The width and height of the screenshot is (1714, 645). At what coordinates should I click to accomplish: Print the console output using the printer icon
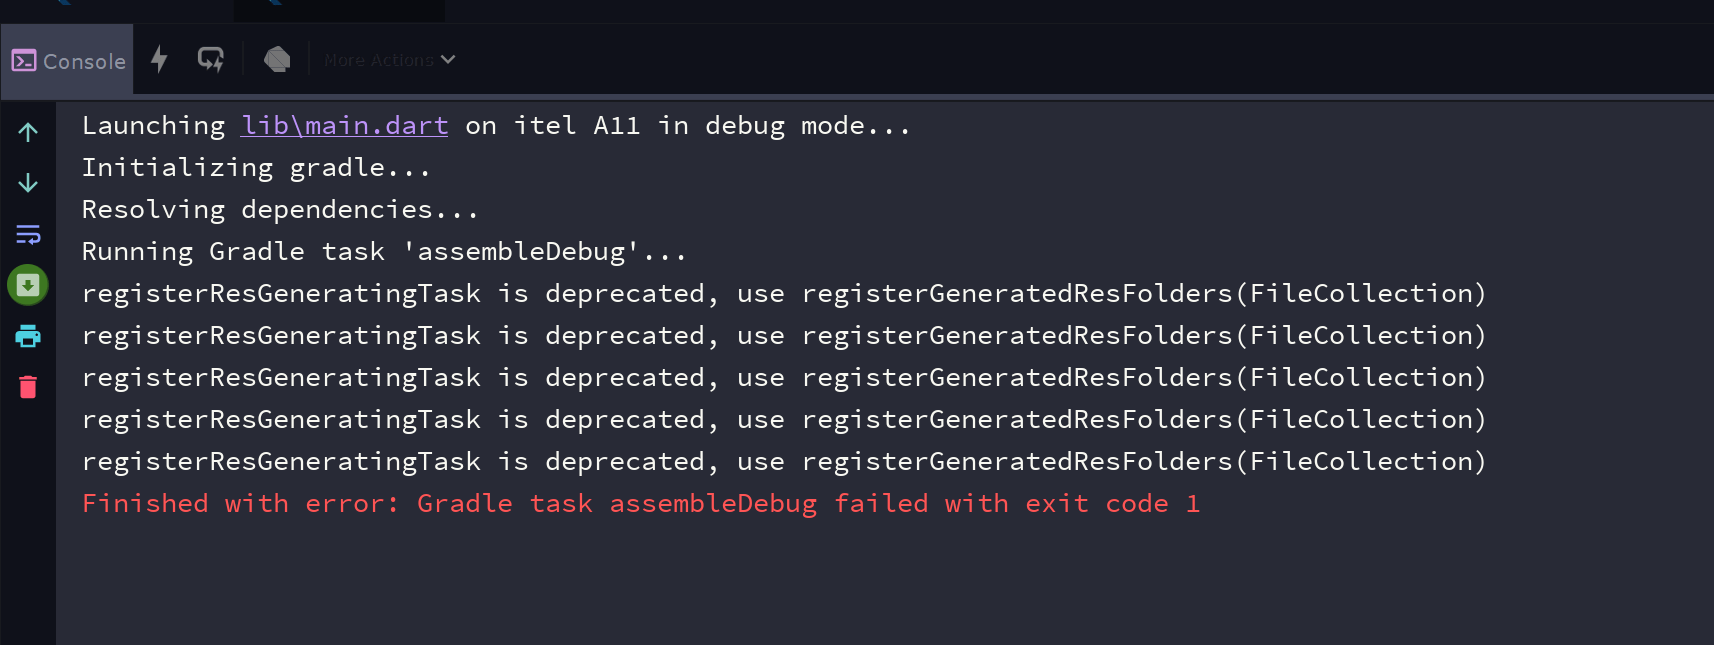point(28,336)
